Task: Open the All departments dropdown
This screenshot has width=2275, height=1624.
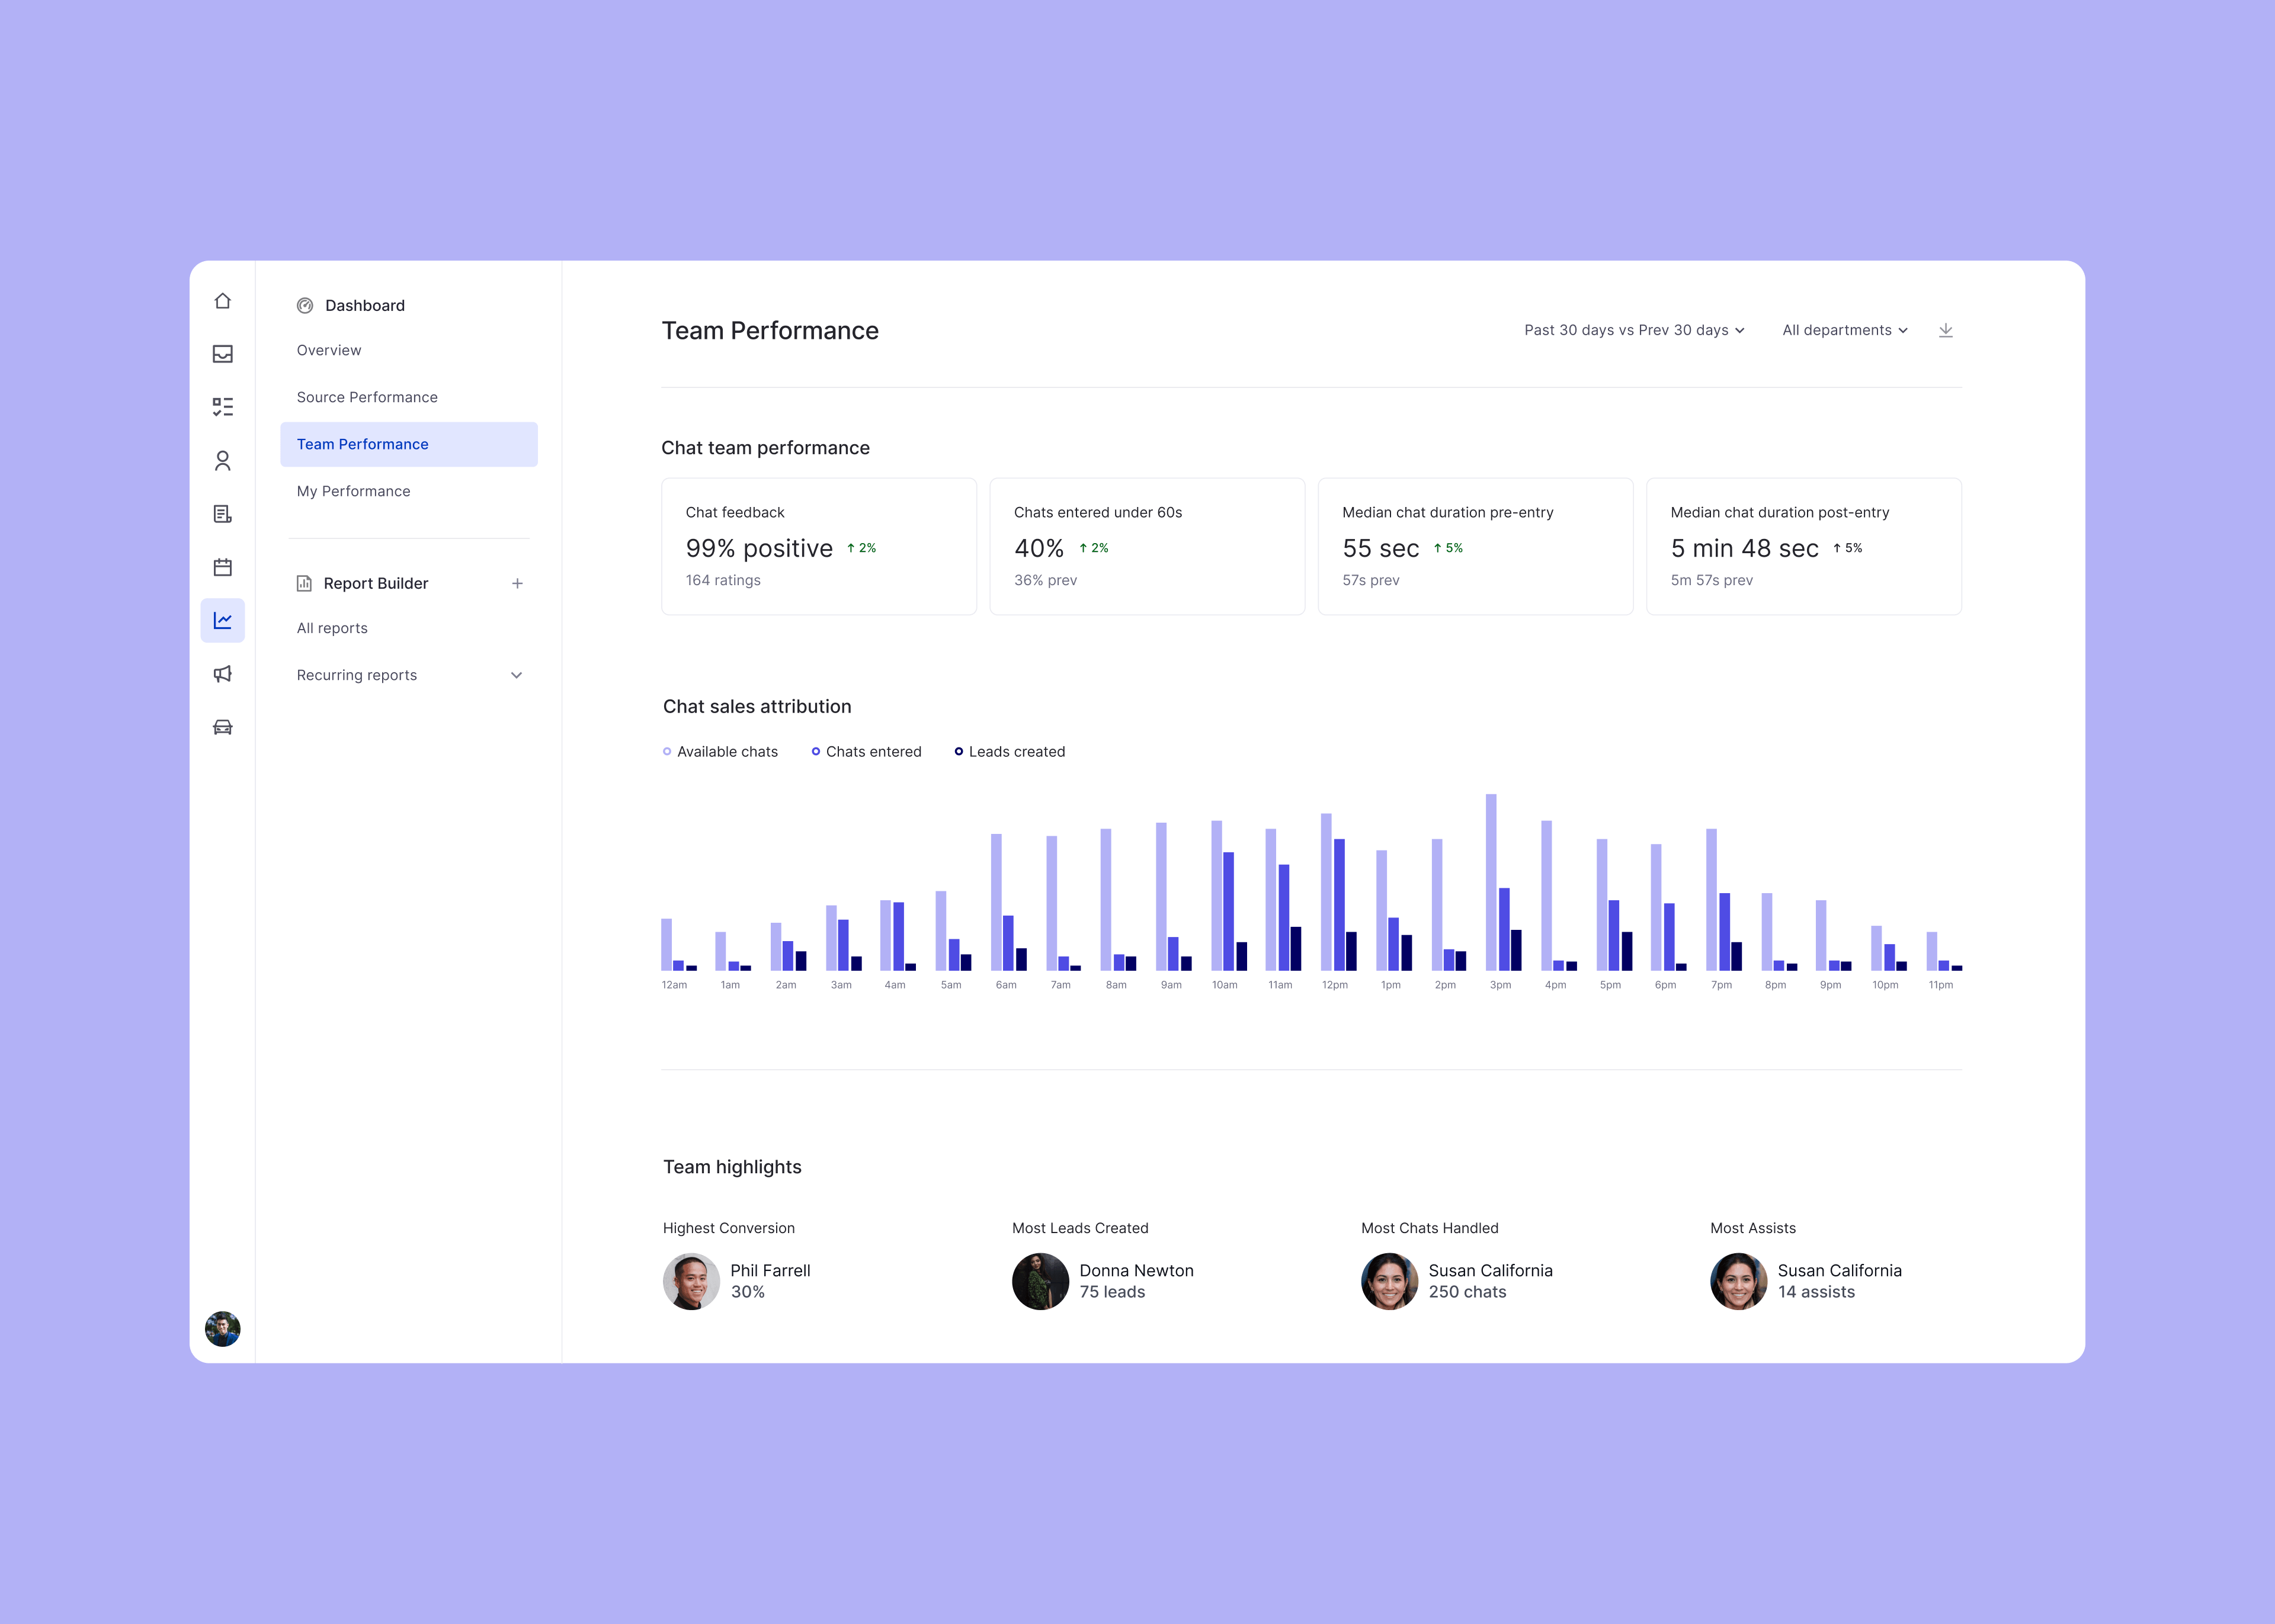Action: (x=1845, y=330)
